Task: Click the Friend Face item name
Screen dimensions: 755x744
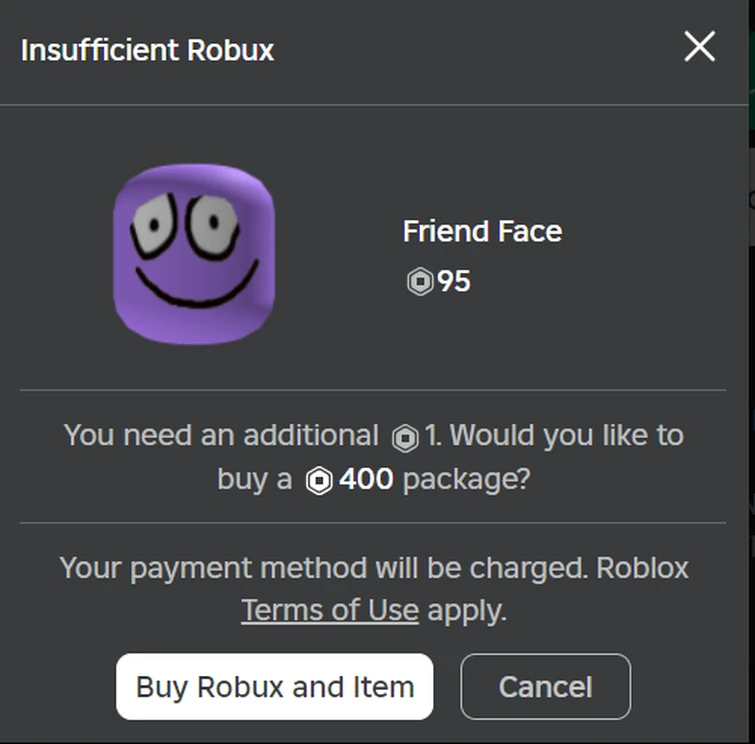Action: (x=482, y=232)
